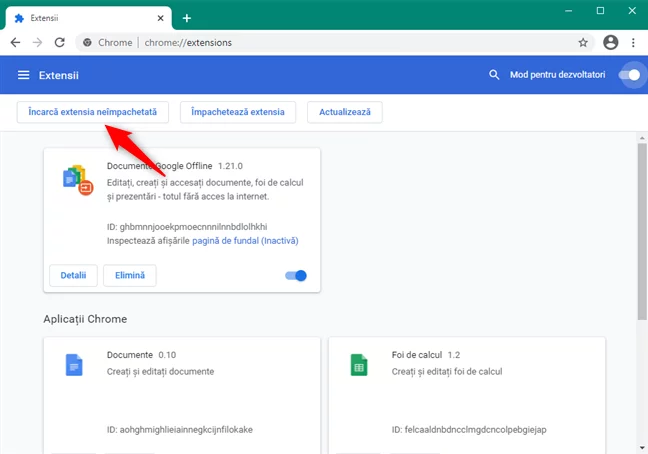This screenshot has width=648, height=454.
Task: Click Încarcă extensia neîmpachetată button
Action: coord(93,112)
